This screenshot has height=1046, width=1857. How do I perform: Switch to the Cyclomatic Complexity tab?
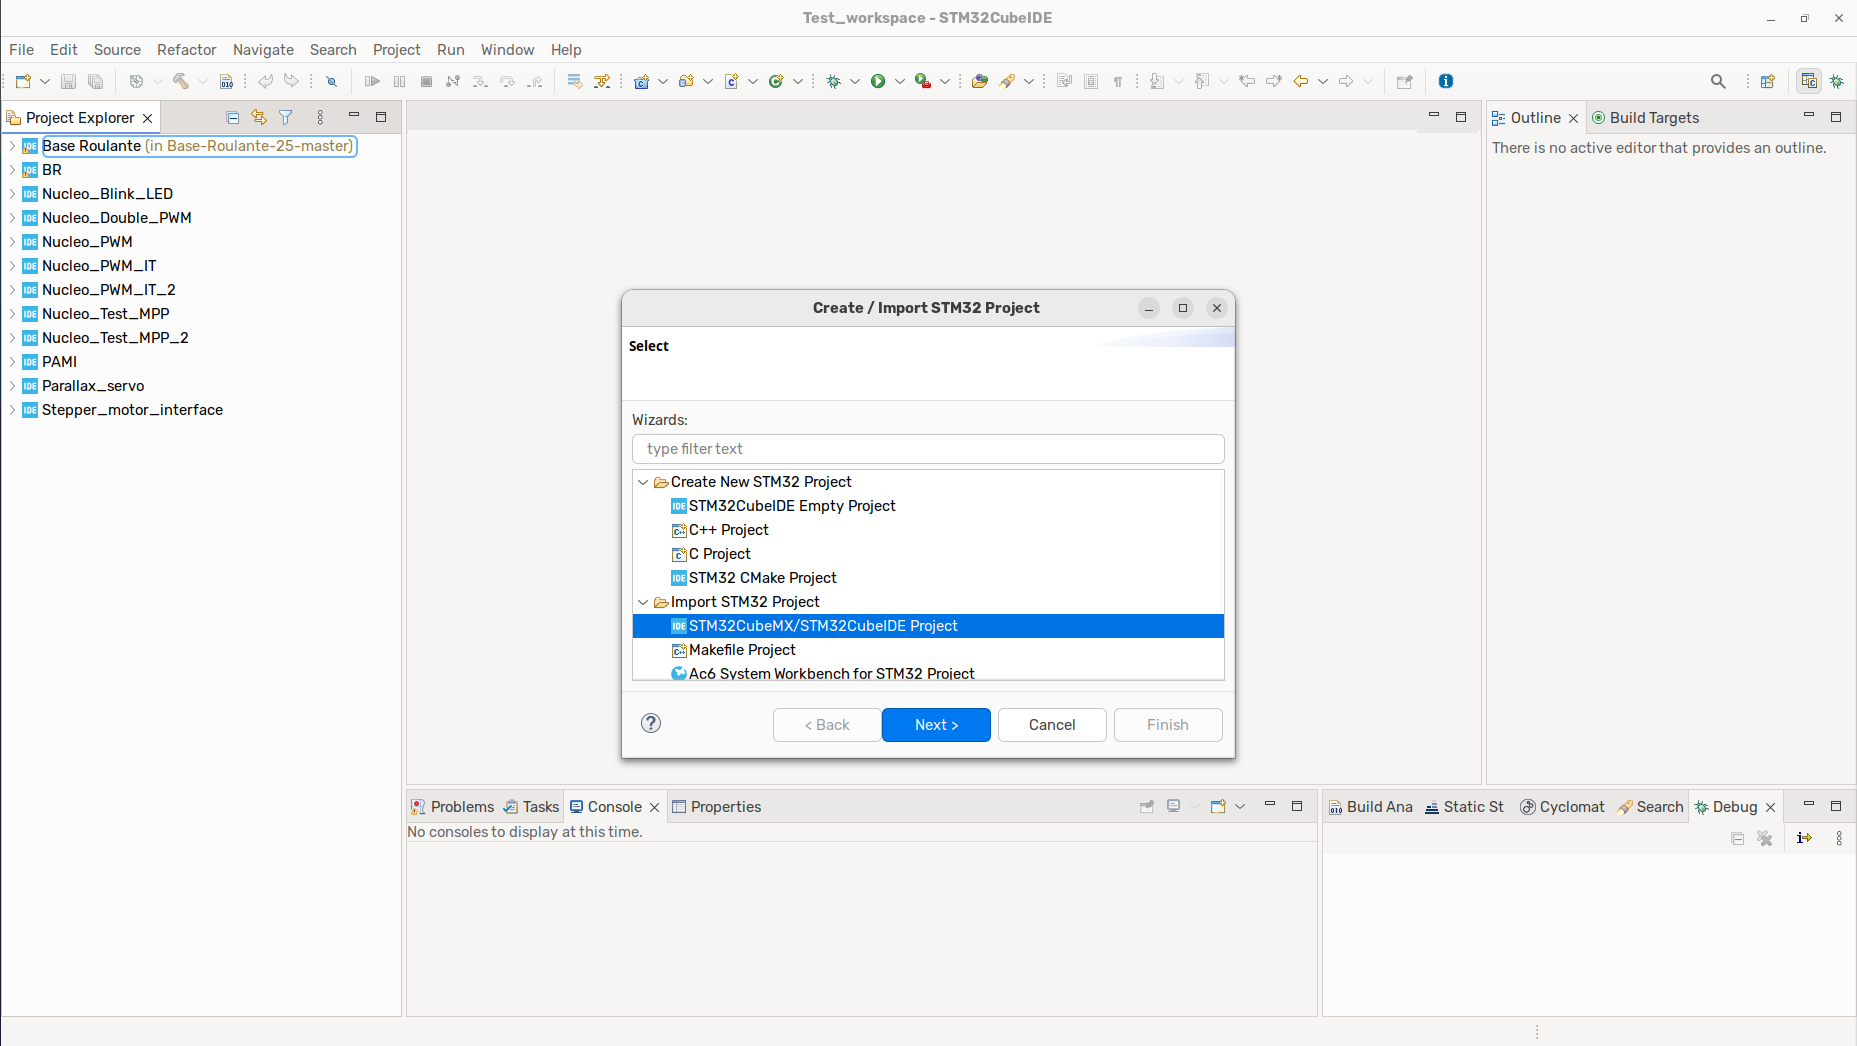[1562, 807]
